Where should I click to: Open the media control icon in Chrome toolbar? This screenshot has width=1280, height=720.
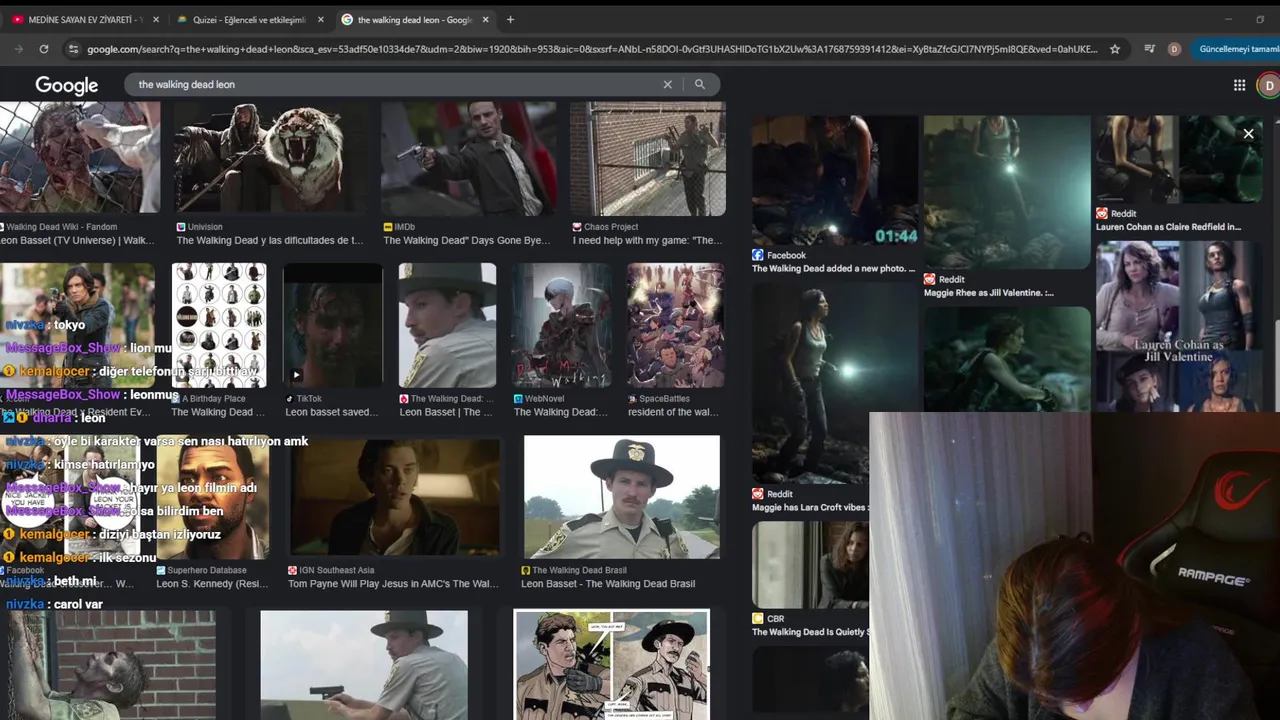tap(1149, 49)
